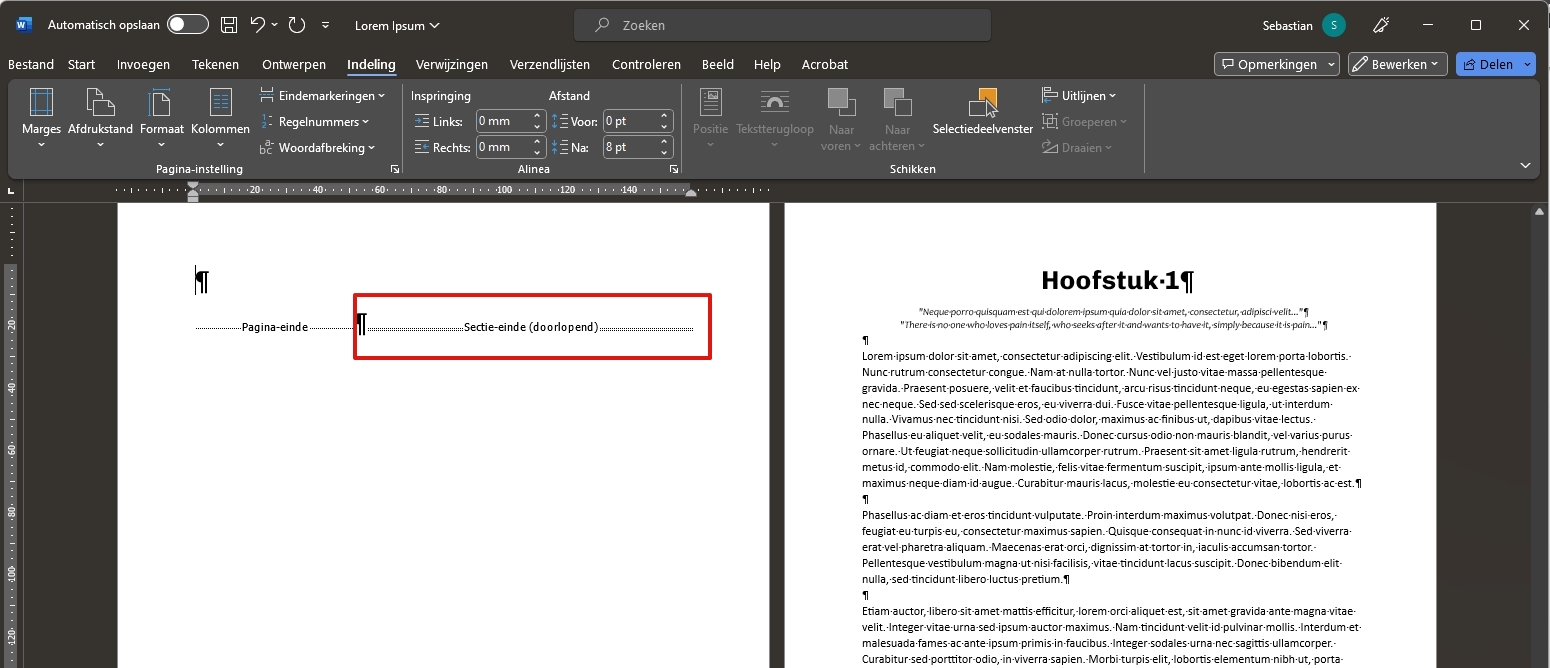Click the Sectie-einde (doorlopend) marker
The image size is (1550, 668).
531,327
